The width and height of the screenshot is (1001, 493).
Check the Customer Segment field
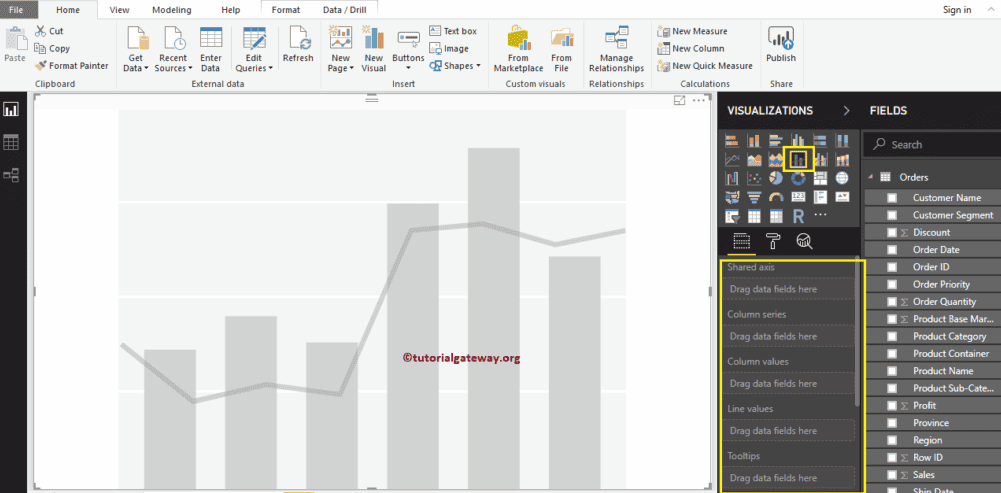pyautogui.click(x=892, y=215)
